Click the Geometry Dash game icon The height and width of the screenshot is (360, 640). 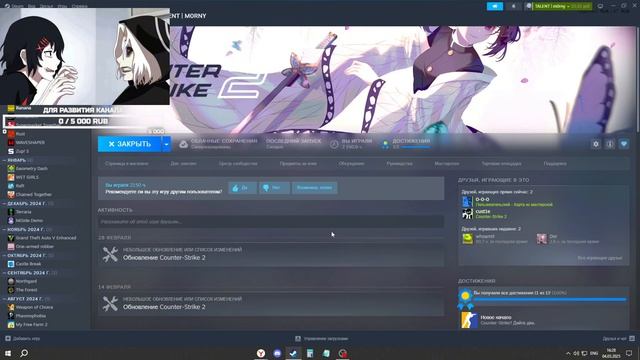tap(11, 168)
